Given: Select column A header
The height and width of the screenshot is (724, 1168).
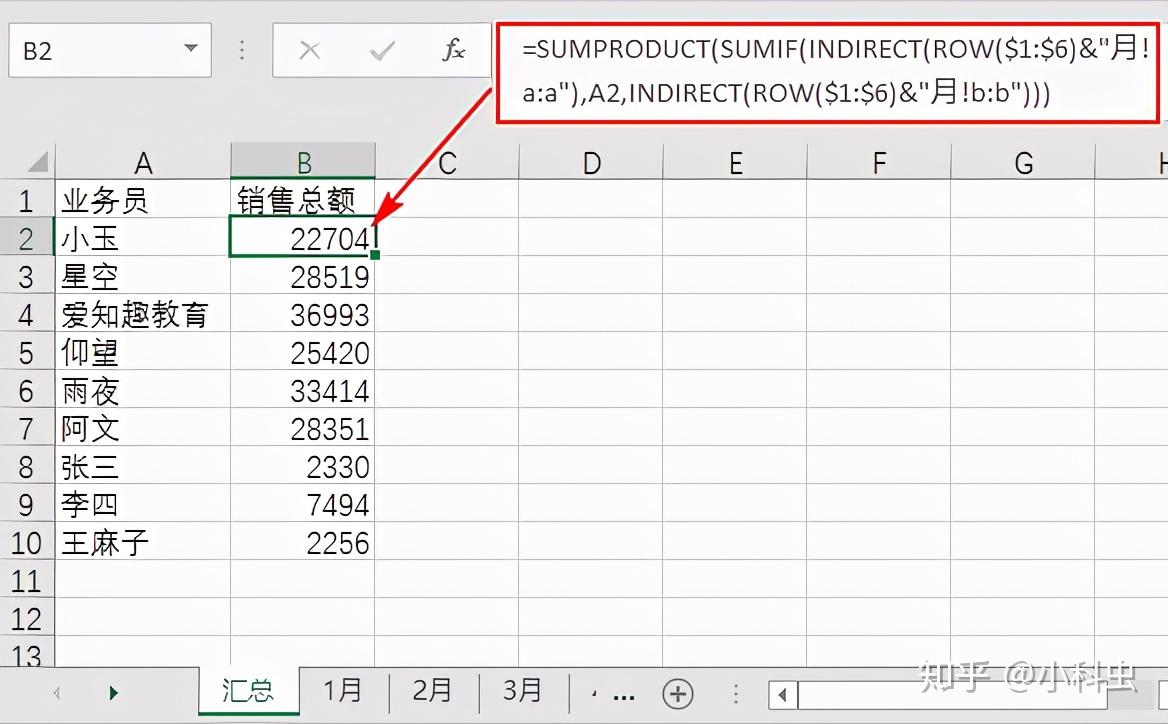Looking at the screenshot, I should coord(143,162).
